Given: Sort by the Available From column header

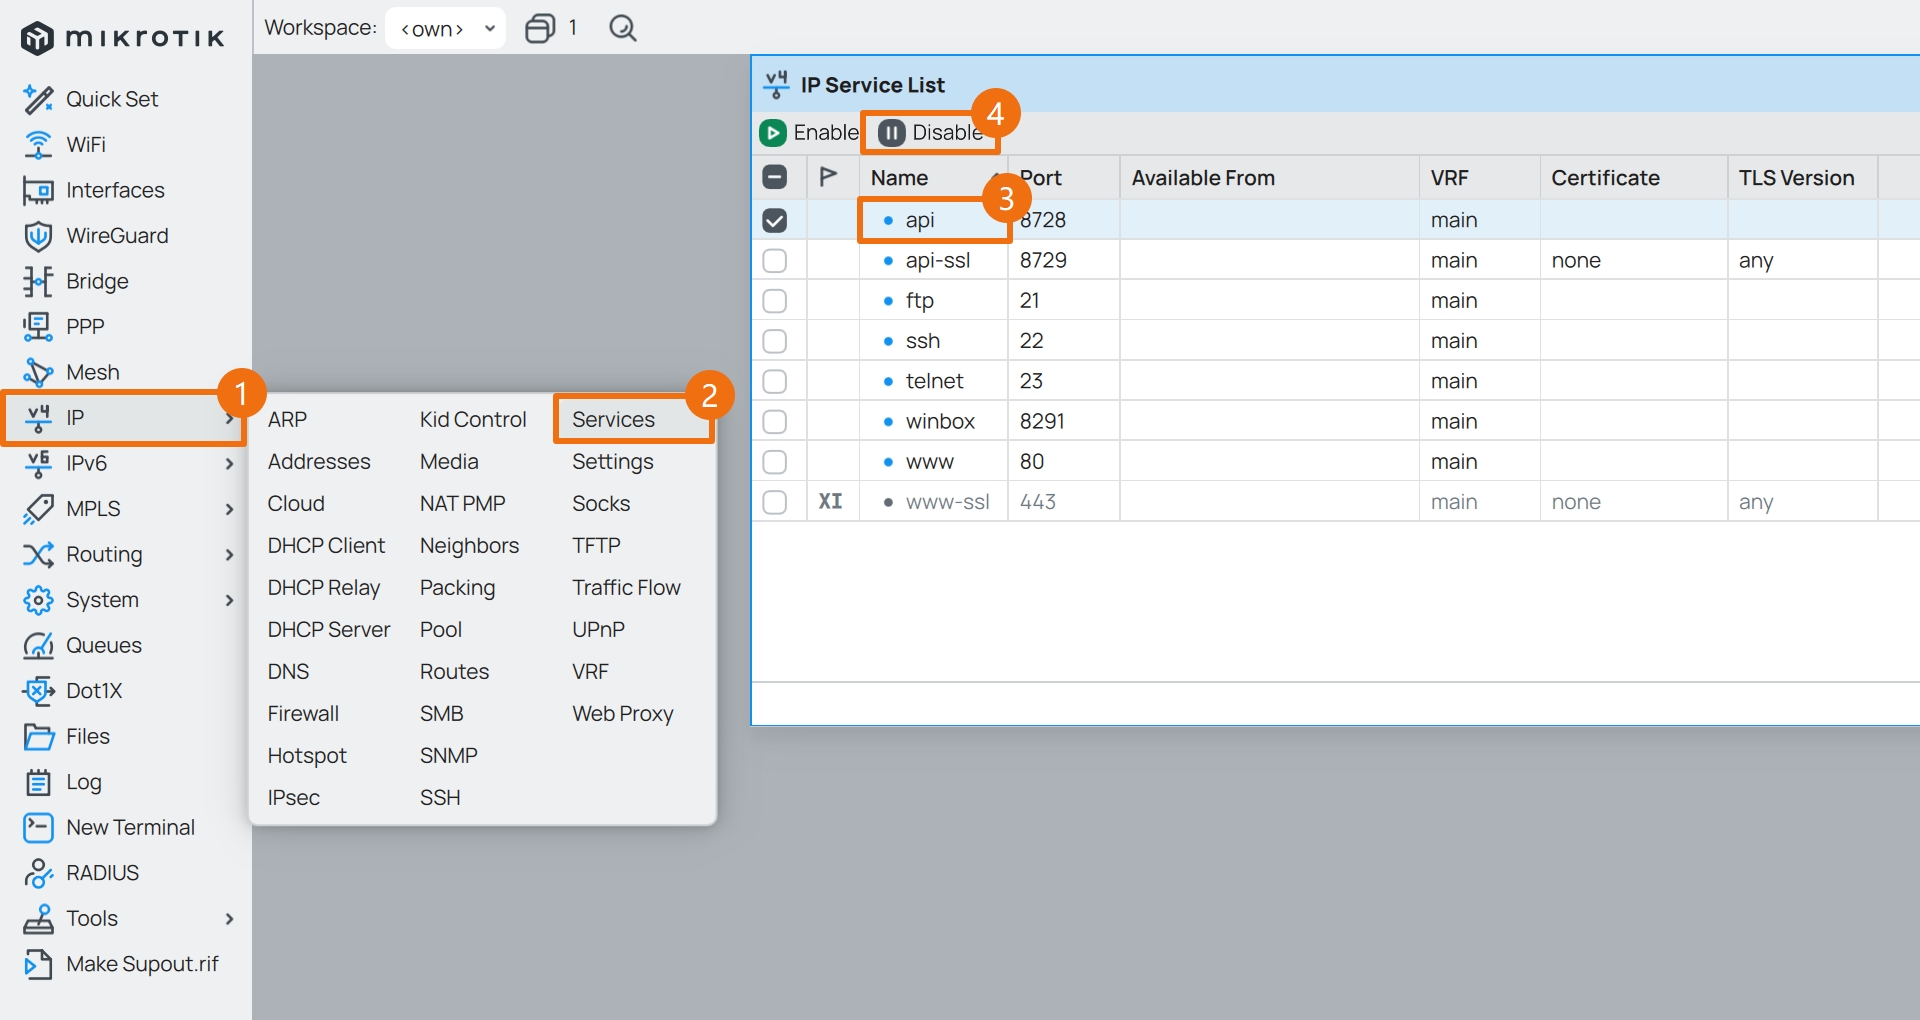Looking at the screenshot, I should [1269, 178].
